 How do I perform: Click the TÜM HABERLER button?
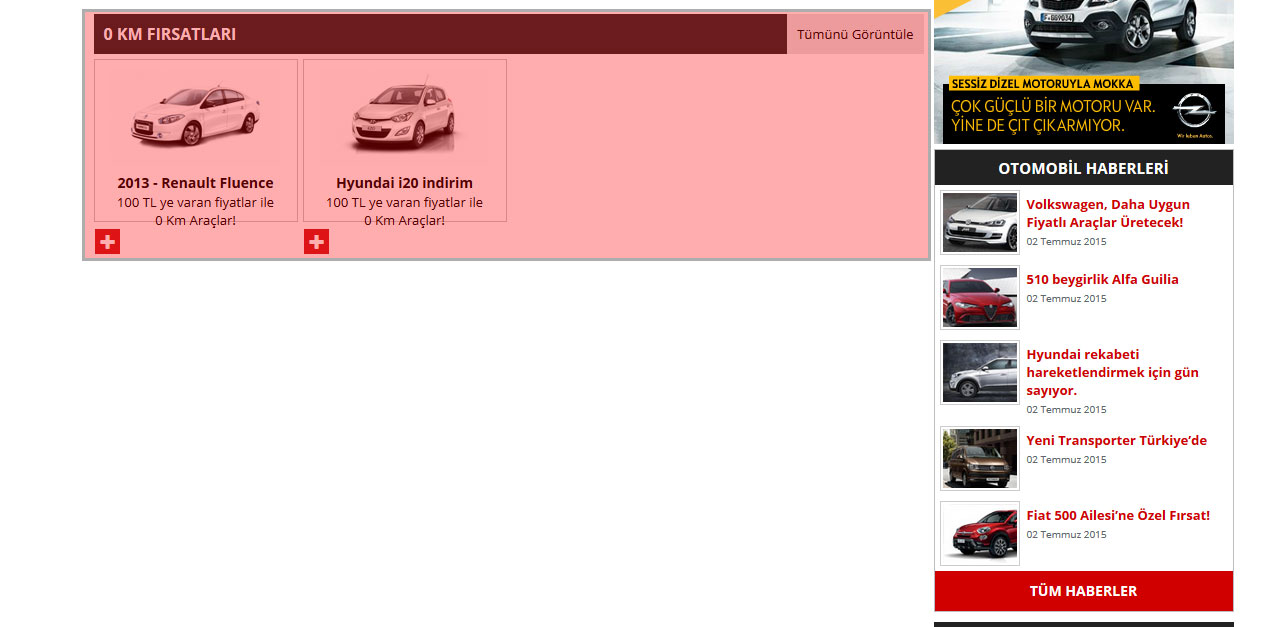pos(1084,591)
